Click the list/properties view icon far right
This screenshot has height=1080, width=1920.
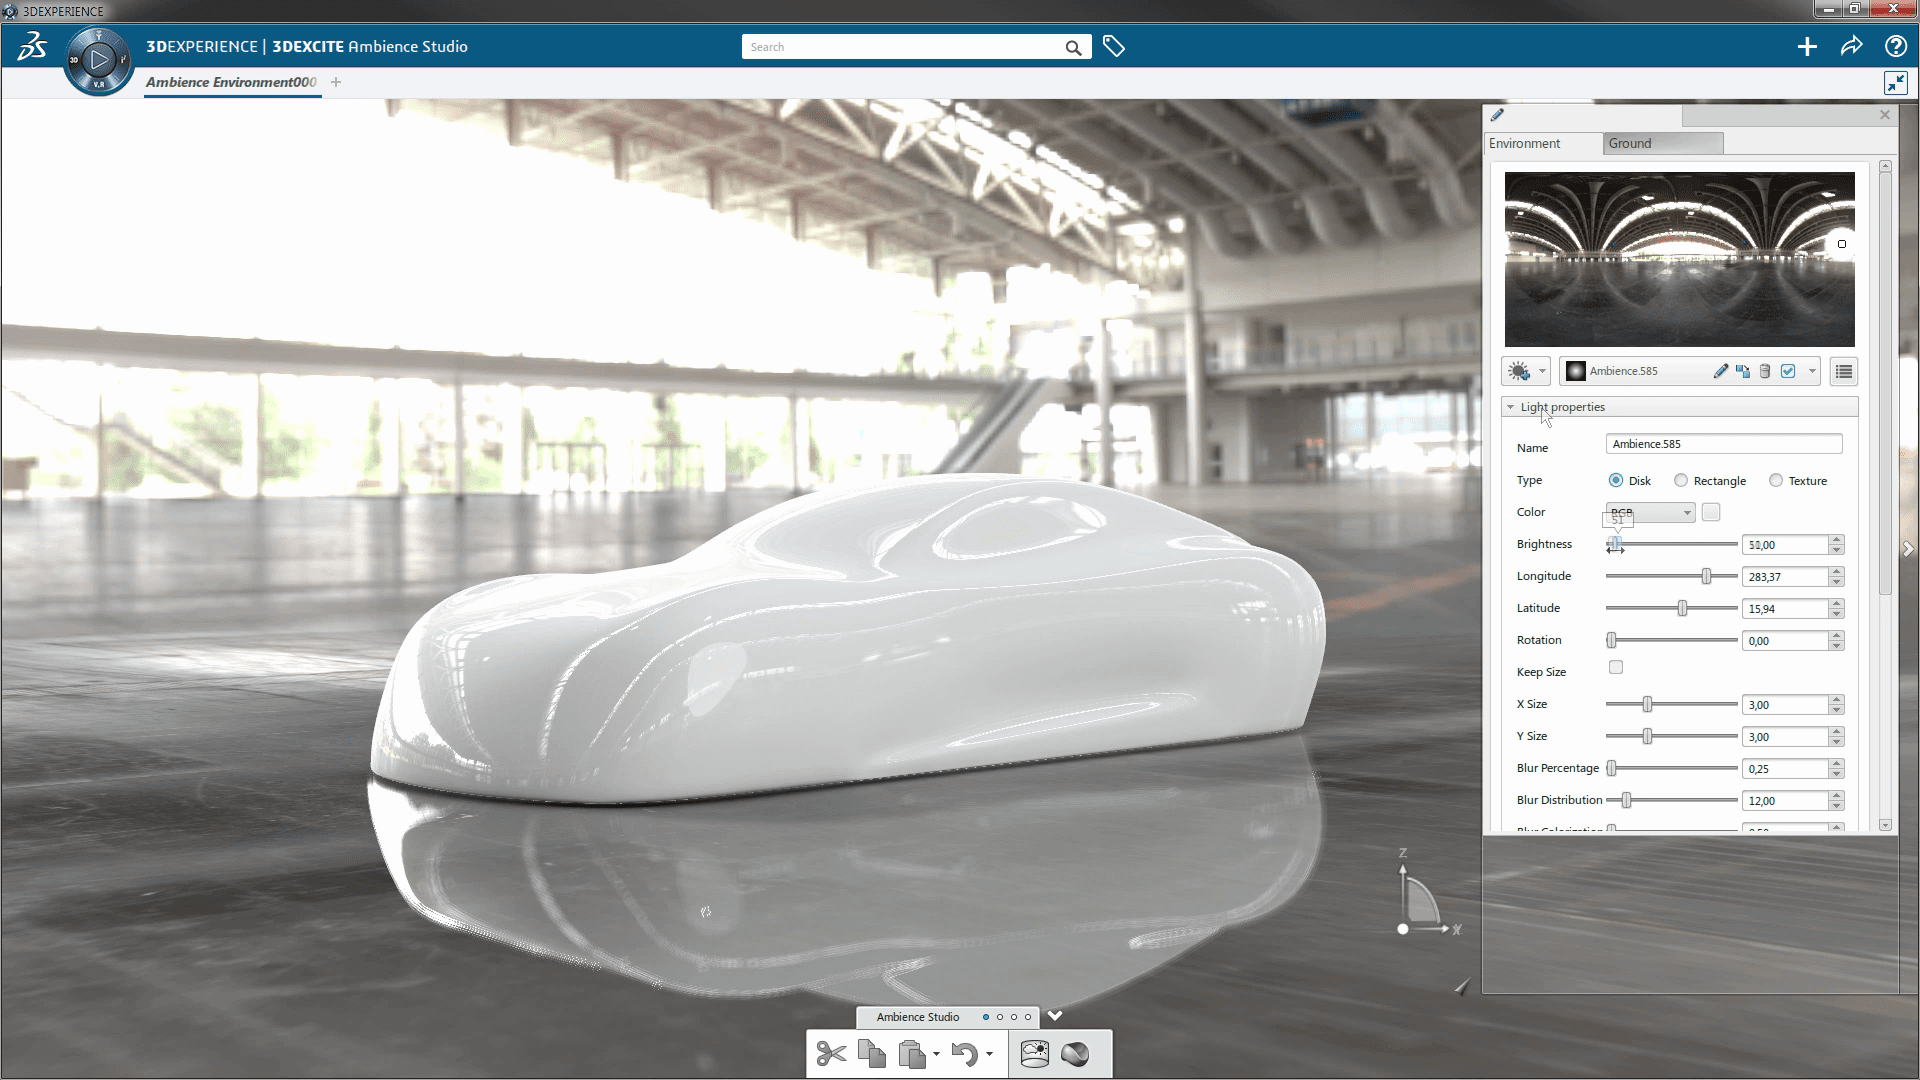click(x=1844, y=372)
